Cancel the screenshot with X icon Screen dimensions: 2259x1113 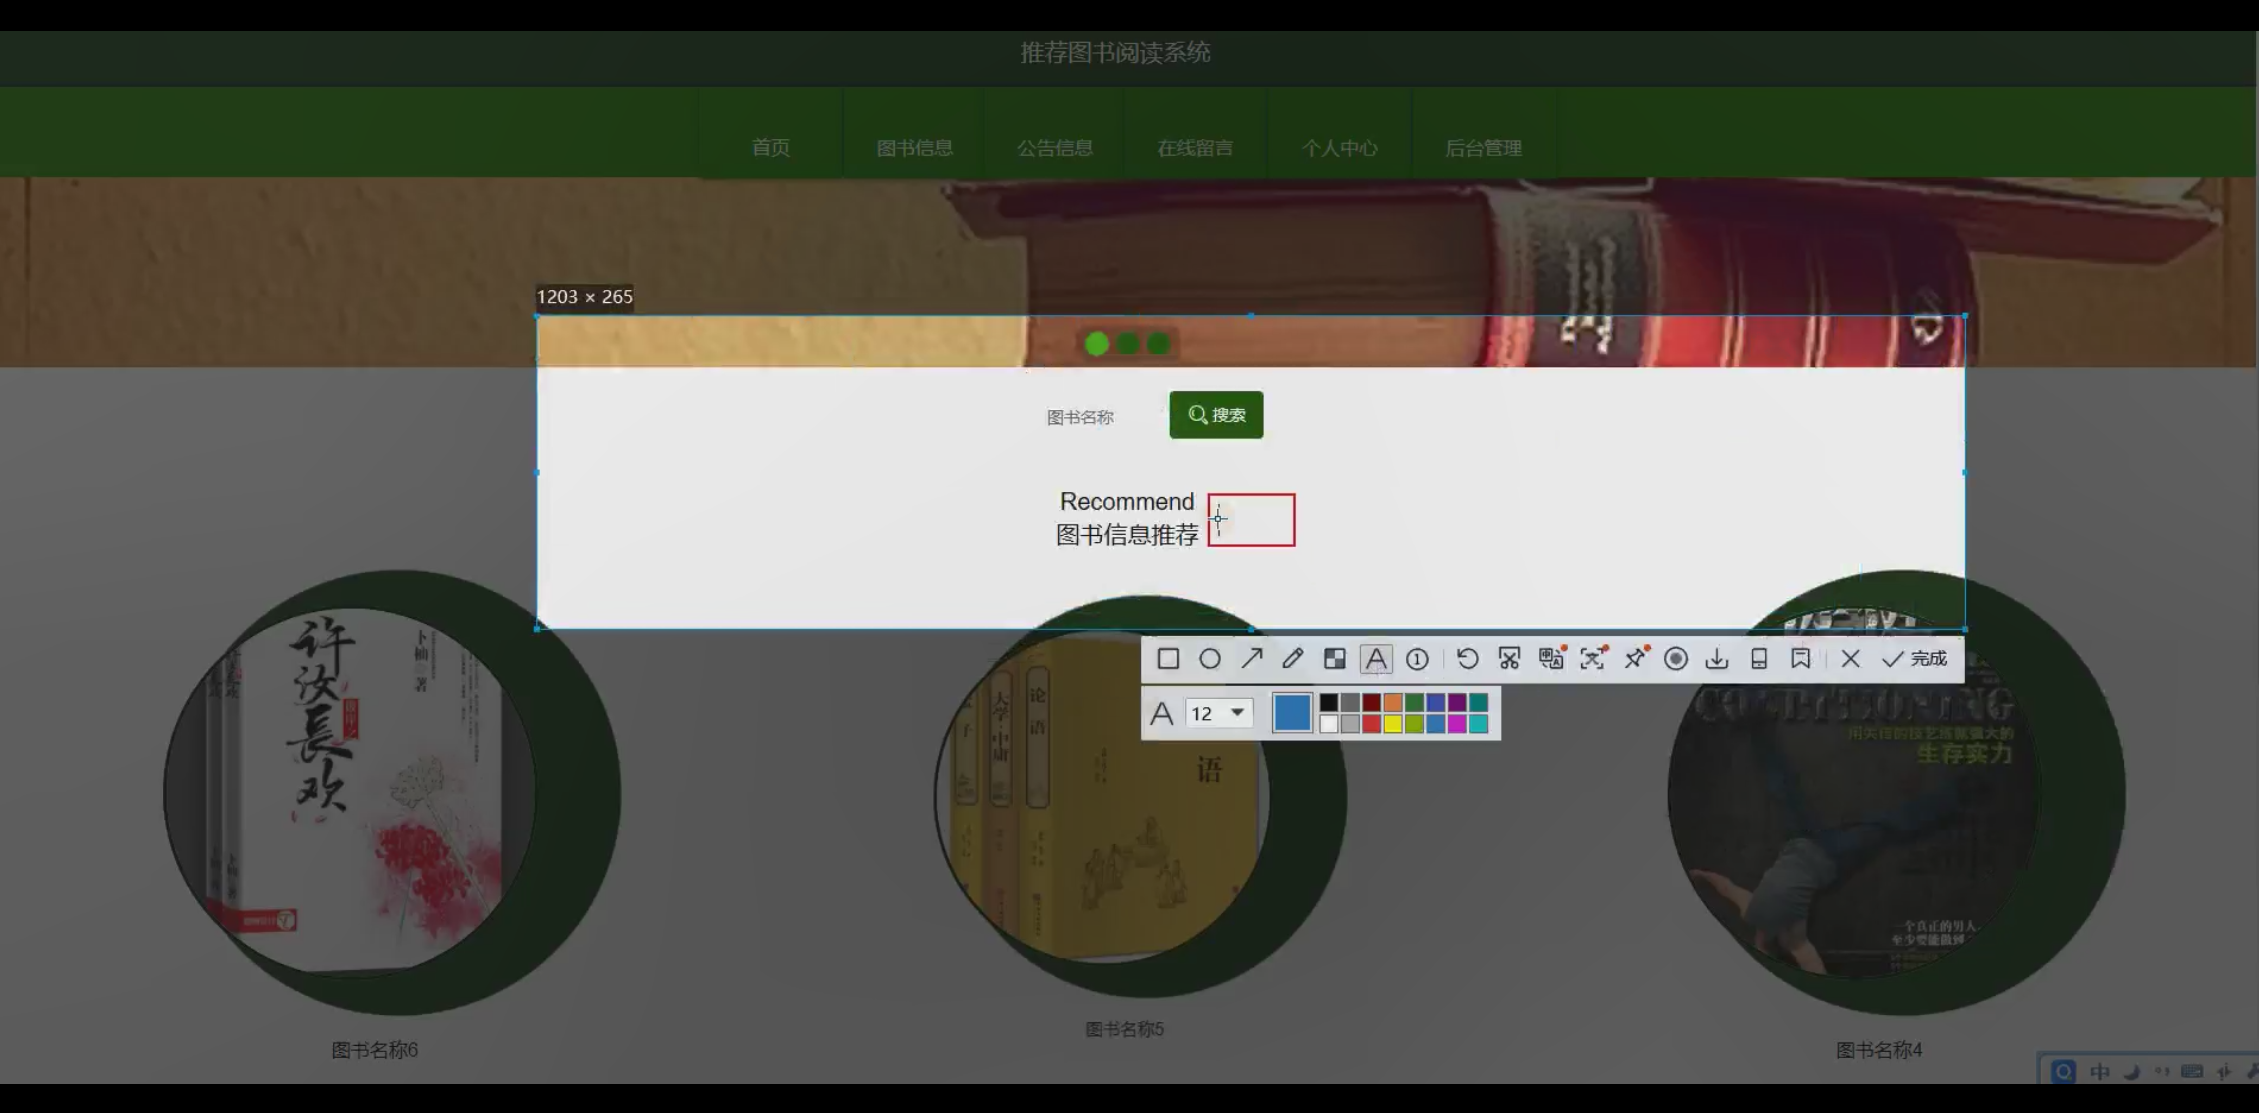(1851, 659)
